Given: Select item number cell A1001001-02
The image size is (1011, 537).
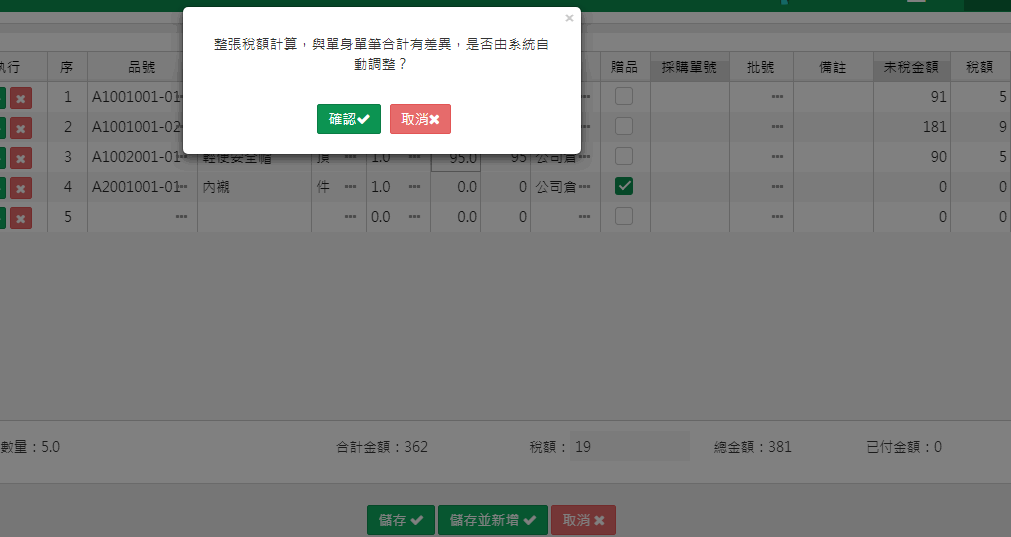Looking at the screenshot, I should (136, 127).
